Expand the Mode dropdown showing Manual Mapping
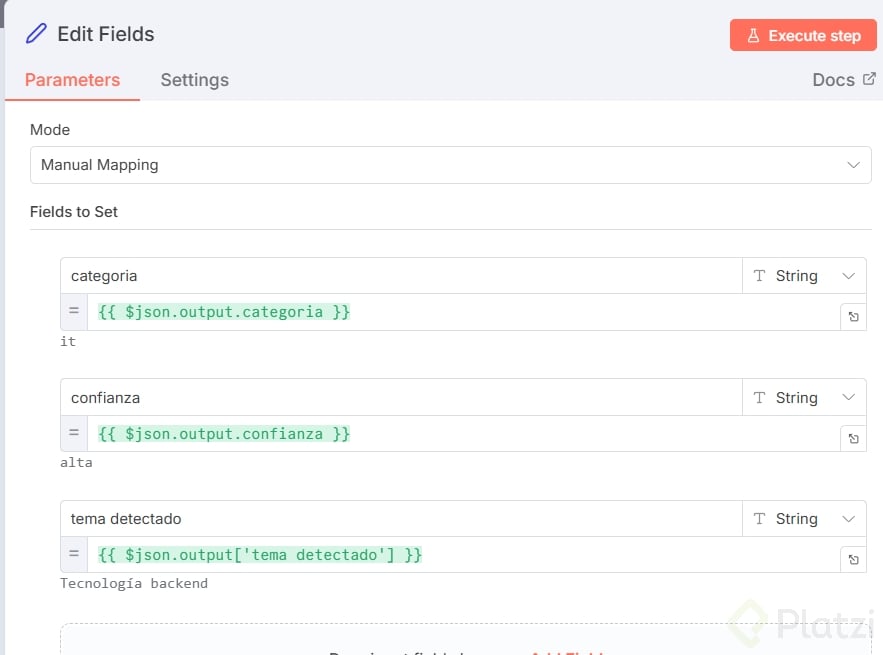The width and height of the screenshot is (883, 655). (x=450, y=165)
